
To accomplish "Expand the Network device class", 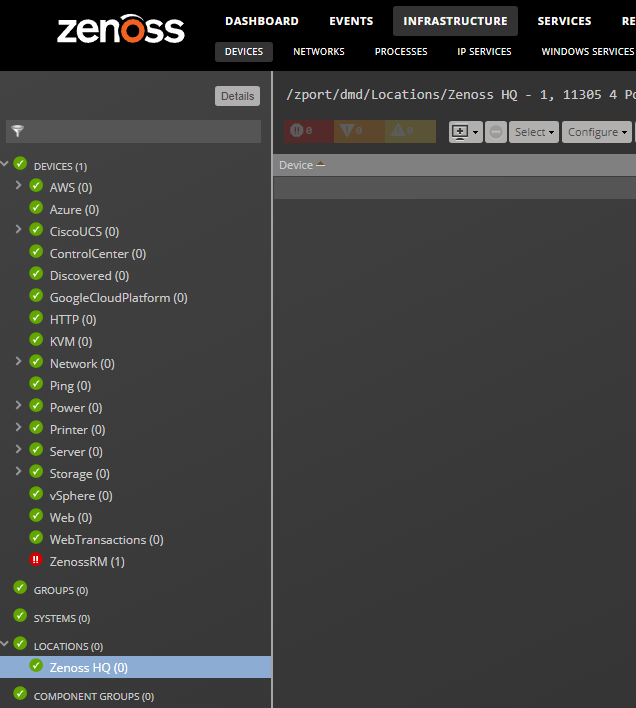I will pos(18,361).
